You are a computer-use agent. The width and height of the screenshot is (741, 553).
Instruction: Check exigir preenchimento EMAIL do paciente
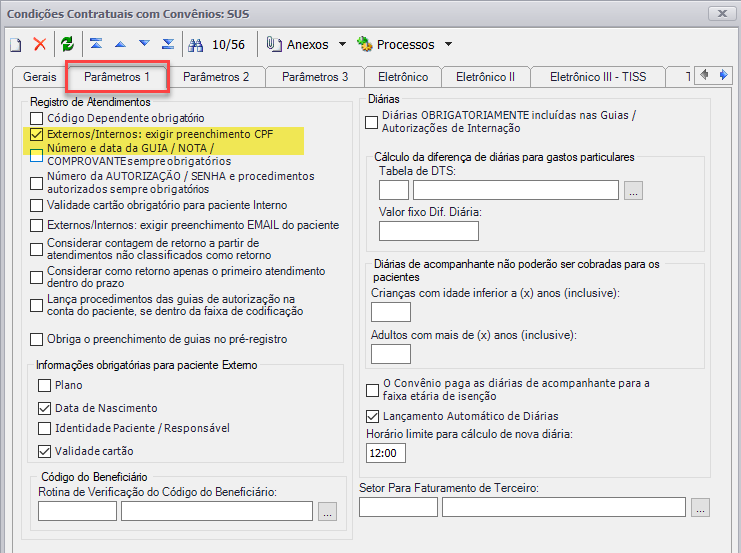pos(36,225)
